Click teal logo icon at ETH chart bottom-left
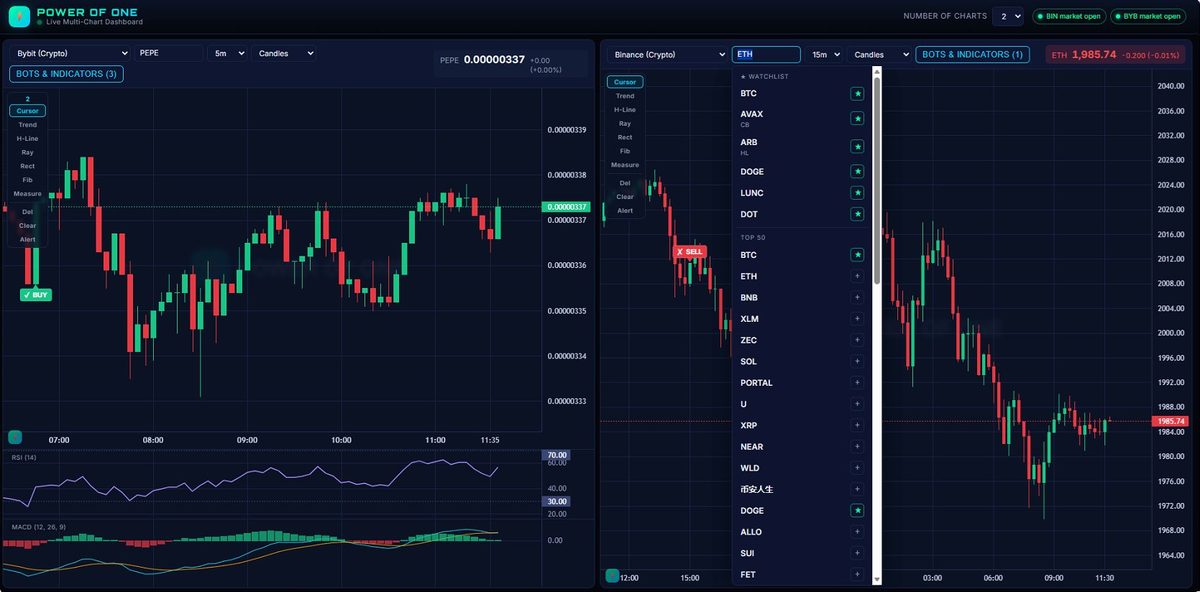1200x592 pixels. 613,575
